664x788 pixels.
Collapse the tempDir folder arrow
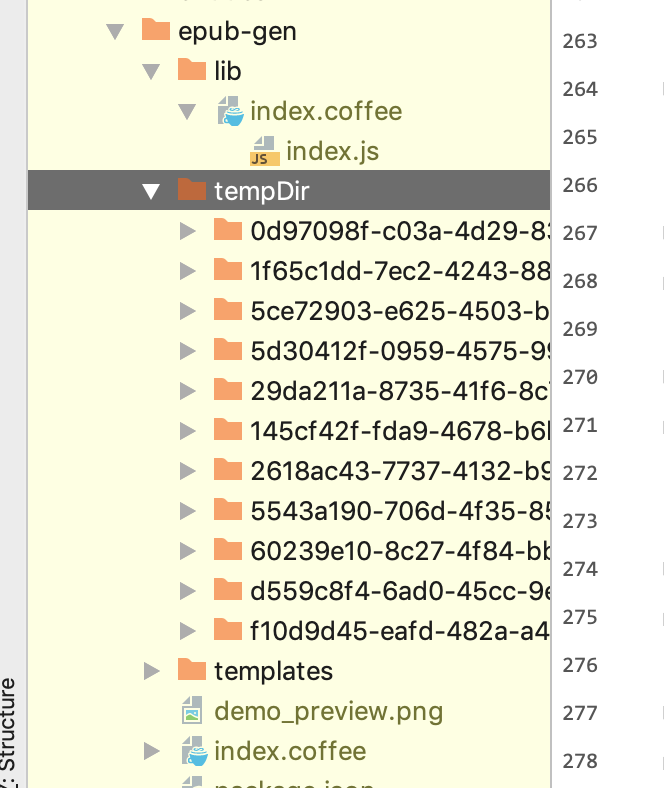pyautogui.click(x=151, y=191)
